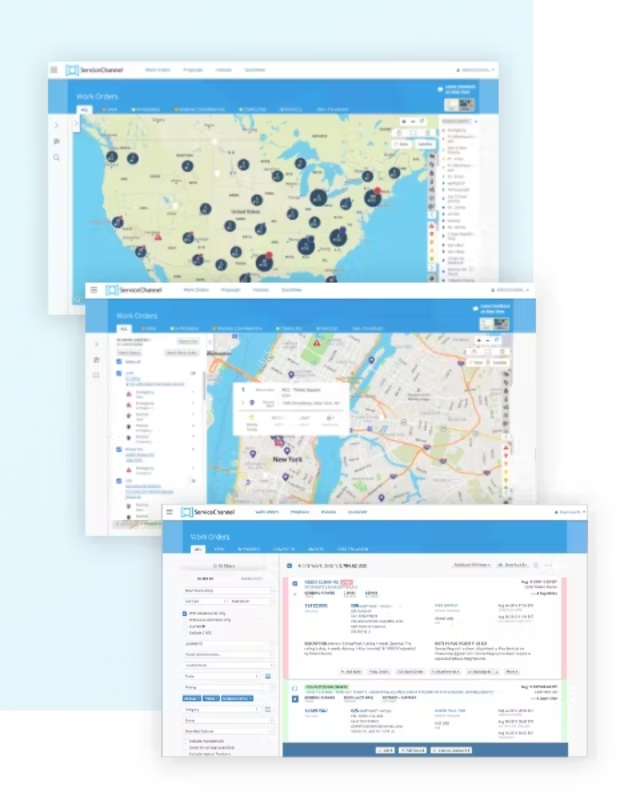Click the search icon in US map window's left rail

(57, 158)
